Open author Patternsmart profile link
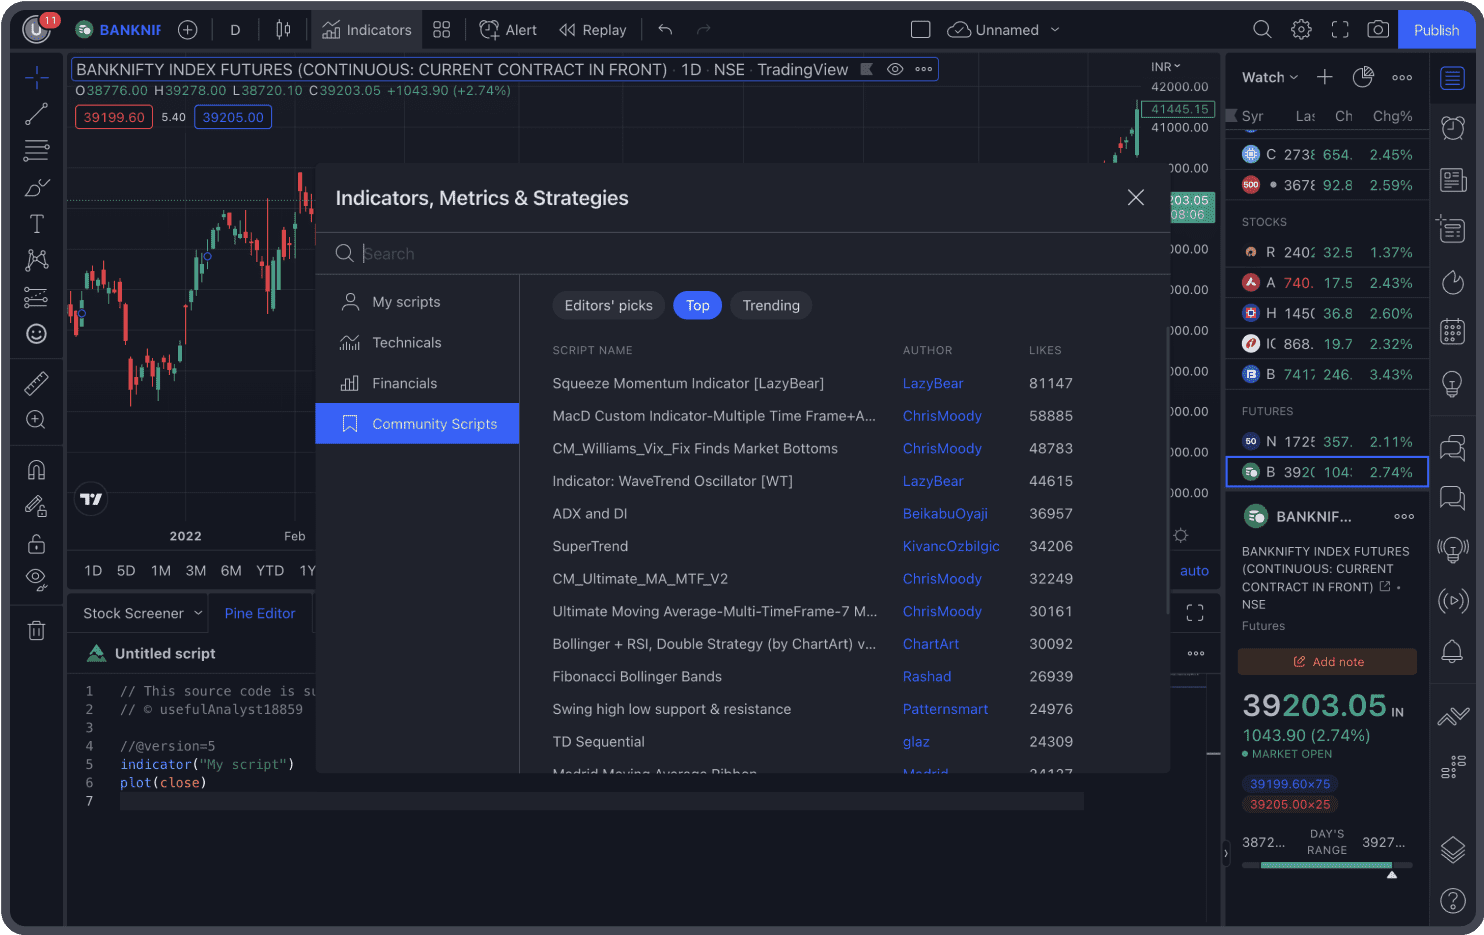This screenshot has width=1484, height=935. point(945,710)
